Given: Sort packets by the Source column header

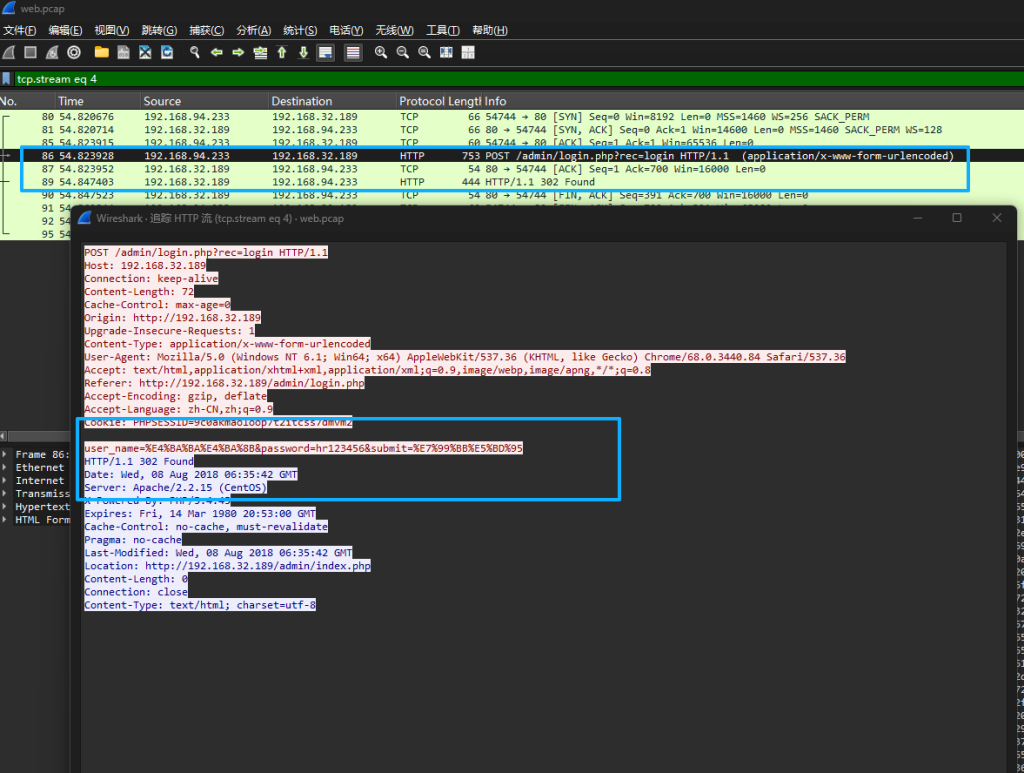Looking at the screenshot, I should click(163, 101).
